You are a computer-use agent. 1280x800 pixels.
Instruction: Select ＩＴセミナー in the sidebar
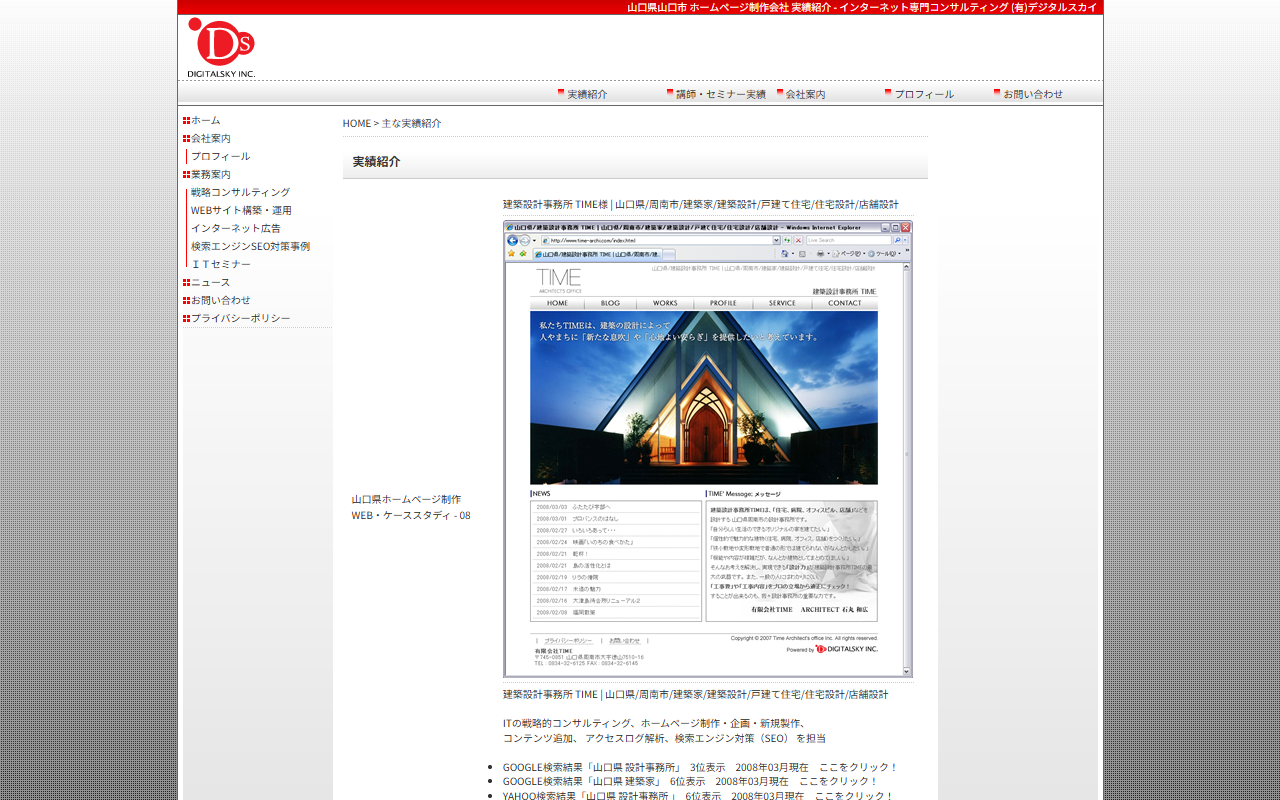(221, 264)
